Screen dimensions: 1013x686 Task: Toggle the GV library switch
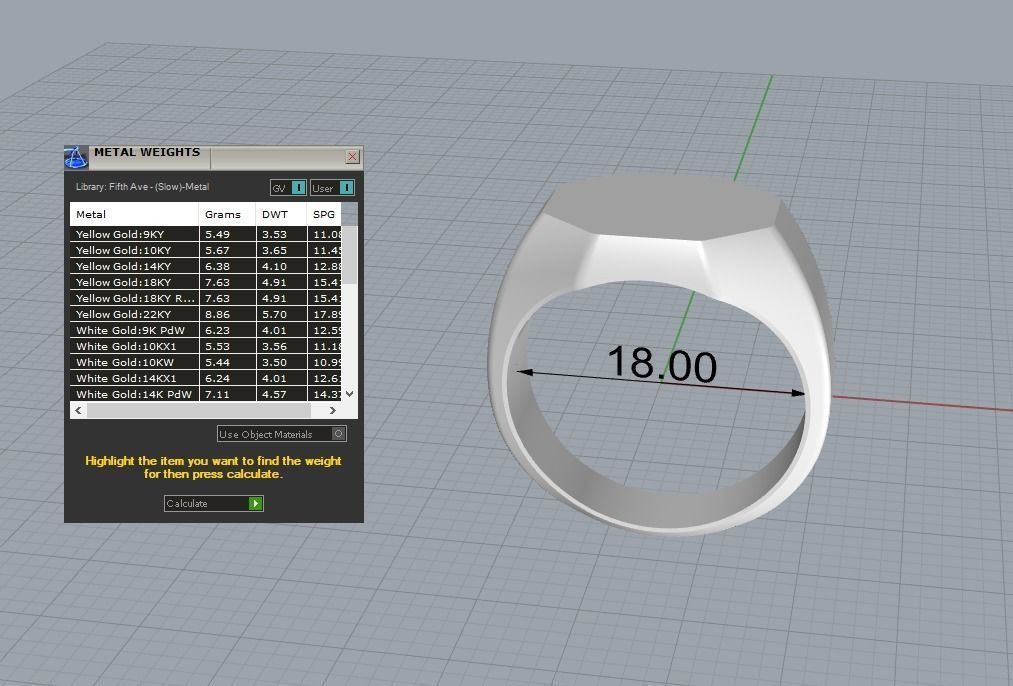[x=288, y=188]
